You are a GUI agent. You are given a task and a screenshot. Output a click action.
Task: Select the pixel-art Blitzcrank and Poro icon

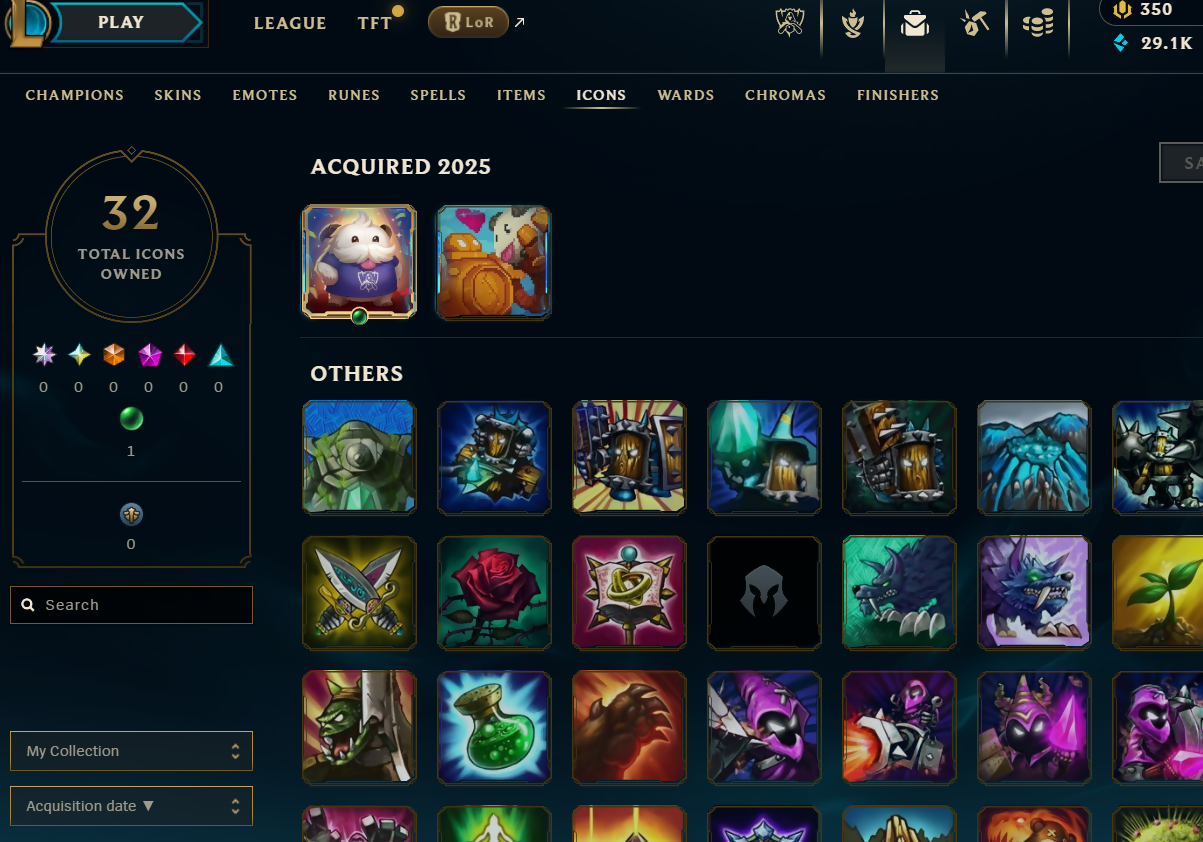coord(494,262)
